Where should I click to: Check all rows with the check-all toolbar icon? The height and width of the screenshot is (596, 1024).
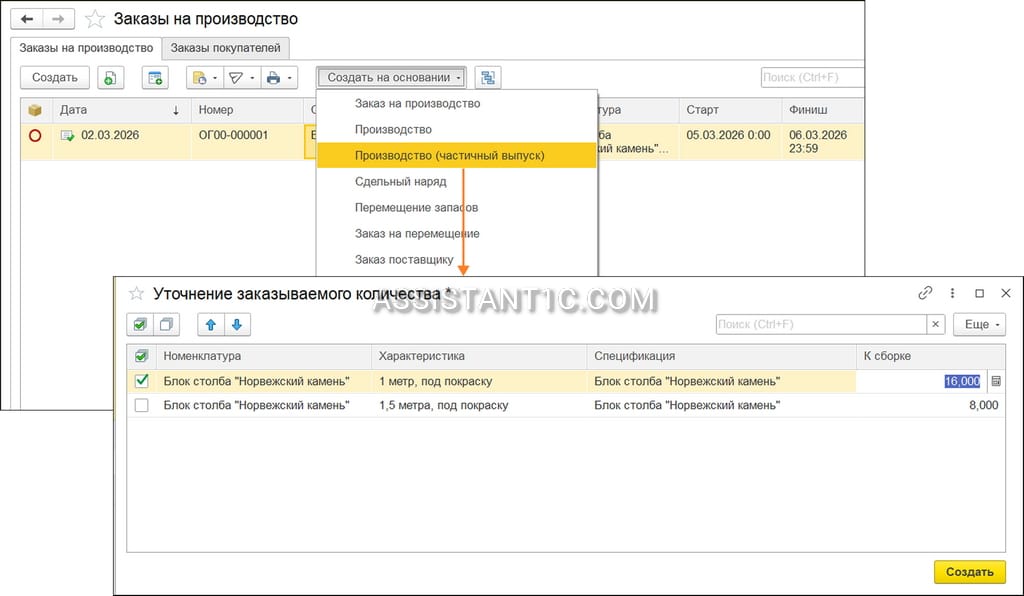[x=140, y=324]
